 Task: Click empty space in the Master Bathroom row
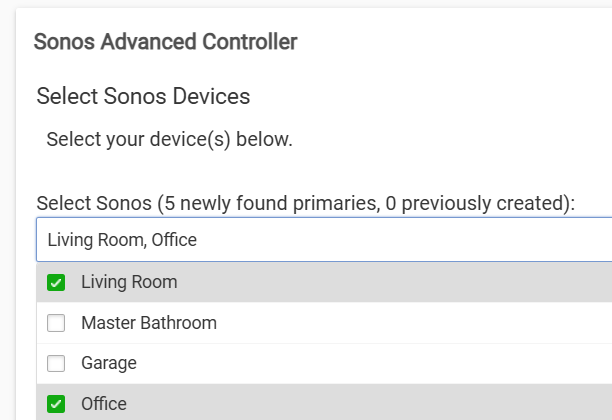pyautogui.click(x=400, y=323)
